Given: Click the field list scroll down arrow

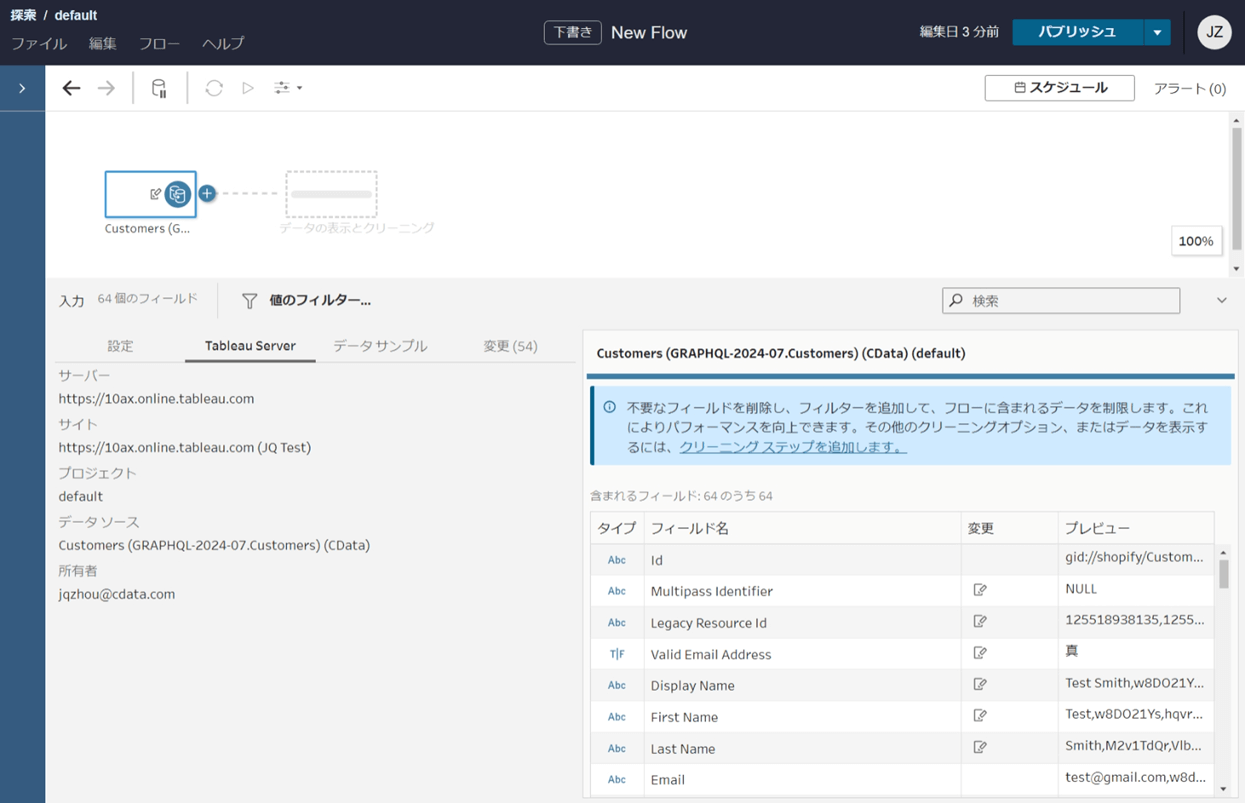Looking at the screenshot, I should (1223, 789).
